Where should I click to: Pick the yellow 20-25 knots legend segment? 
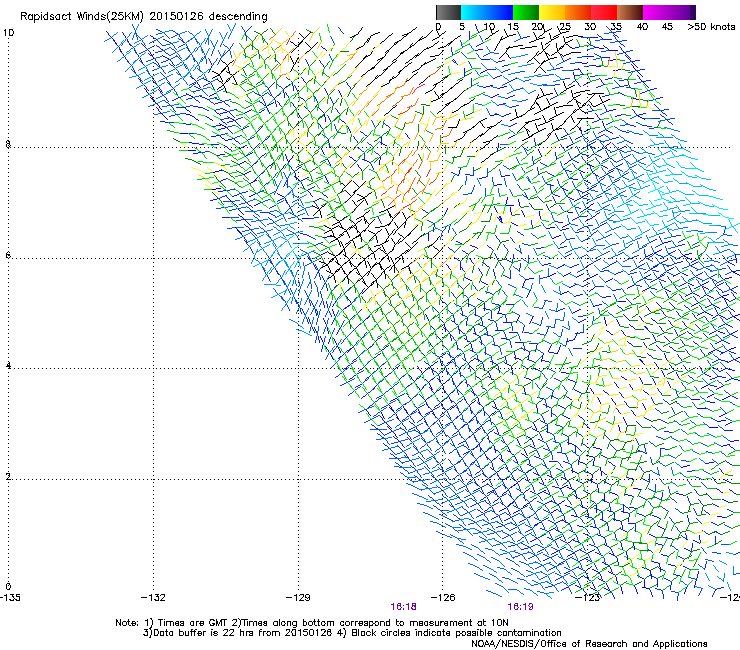pos(552,12)
